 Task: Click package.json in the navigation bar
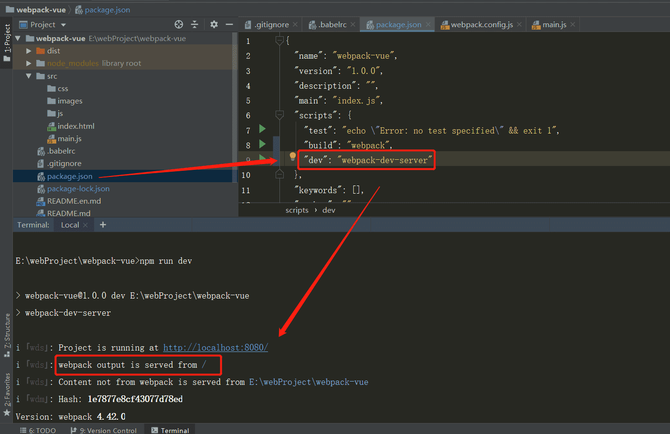click(x=103, y=10)
